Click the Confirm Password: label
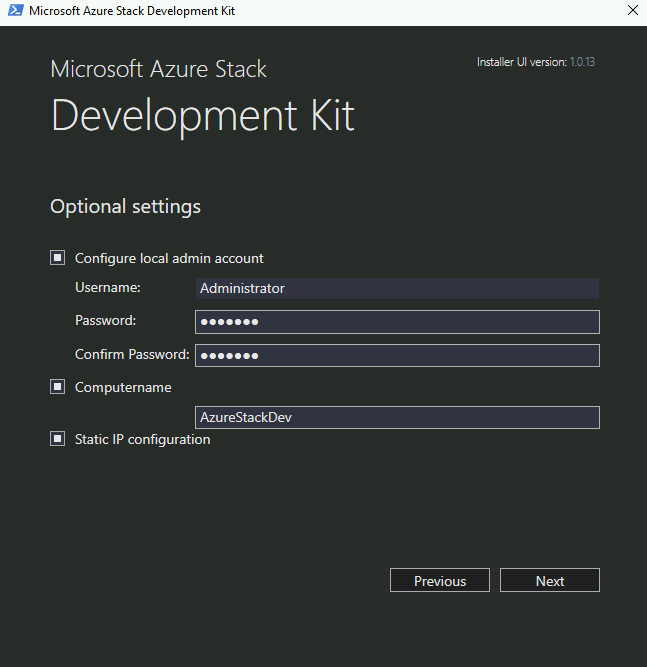 pos(132,354)
